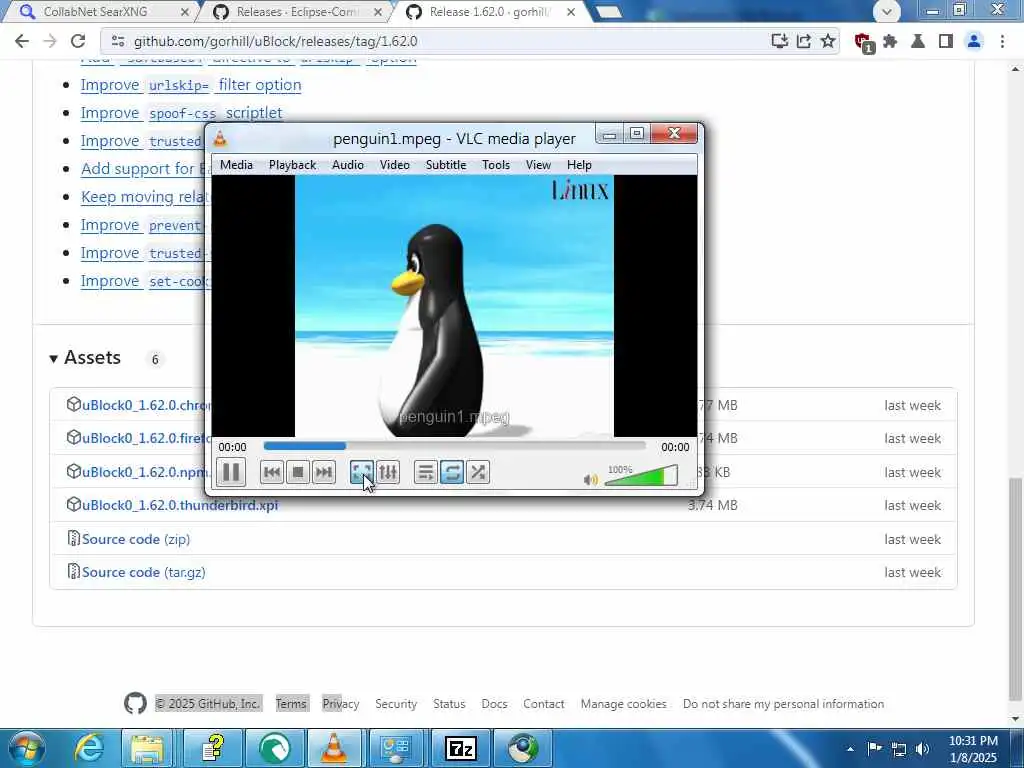Open the system volume tray icon

point(923,749)
